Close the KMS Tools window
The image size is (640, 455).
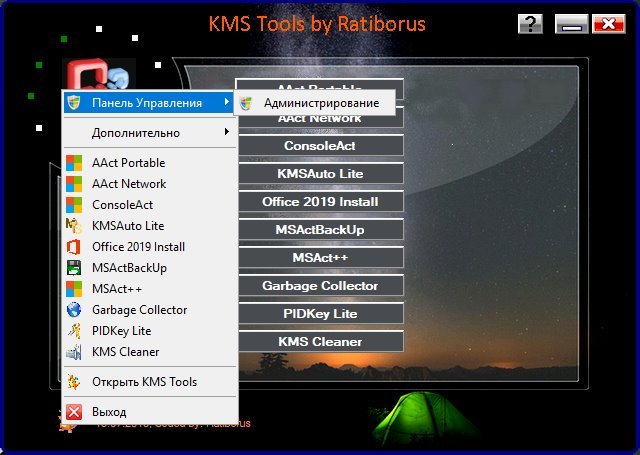609,24
